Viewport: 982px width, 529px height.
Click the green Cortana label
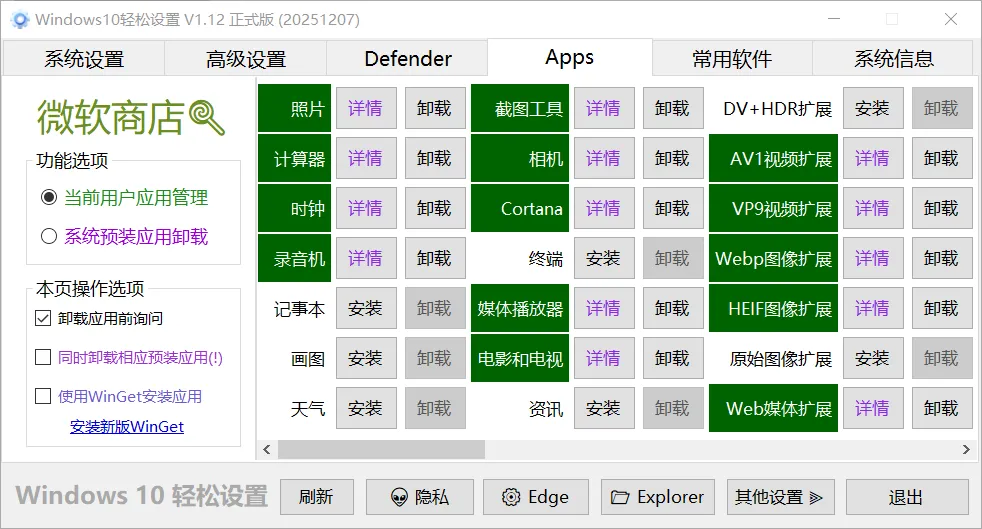pos(520,208)
